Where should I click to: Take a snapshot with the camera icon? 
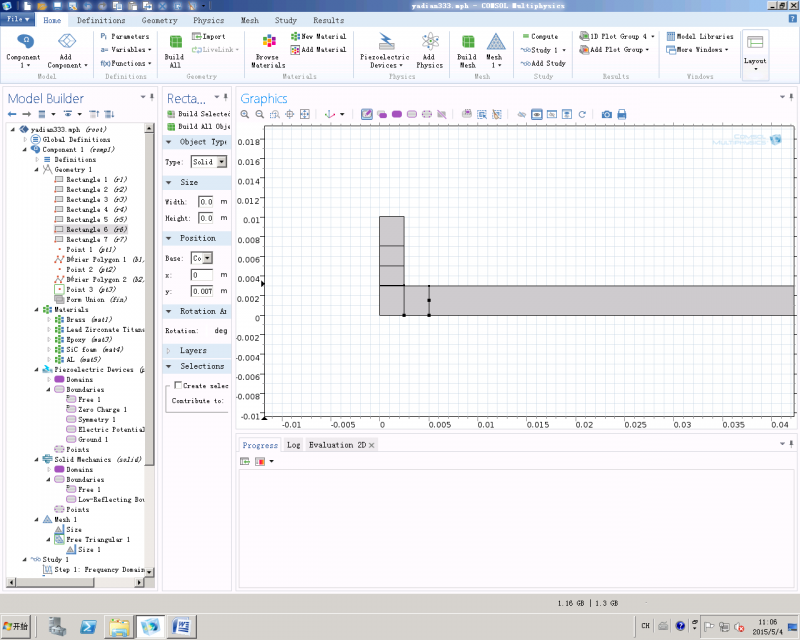point(606,114)
